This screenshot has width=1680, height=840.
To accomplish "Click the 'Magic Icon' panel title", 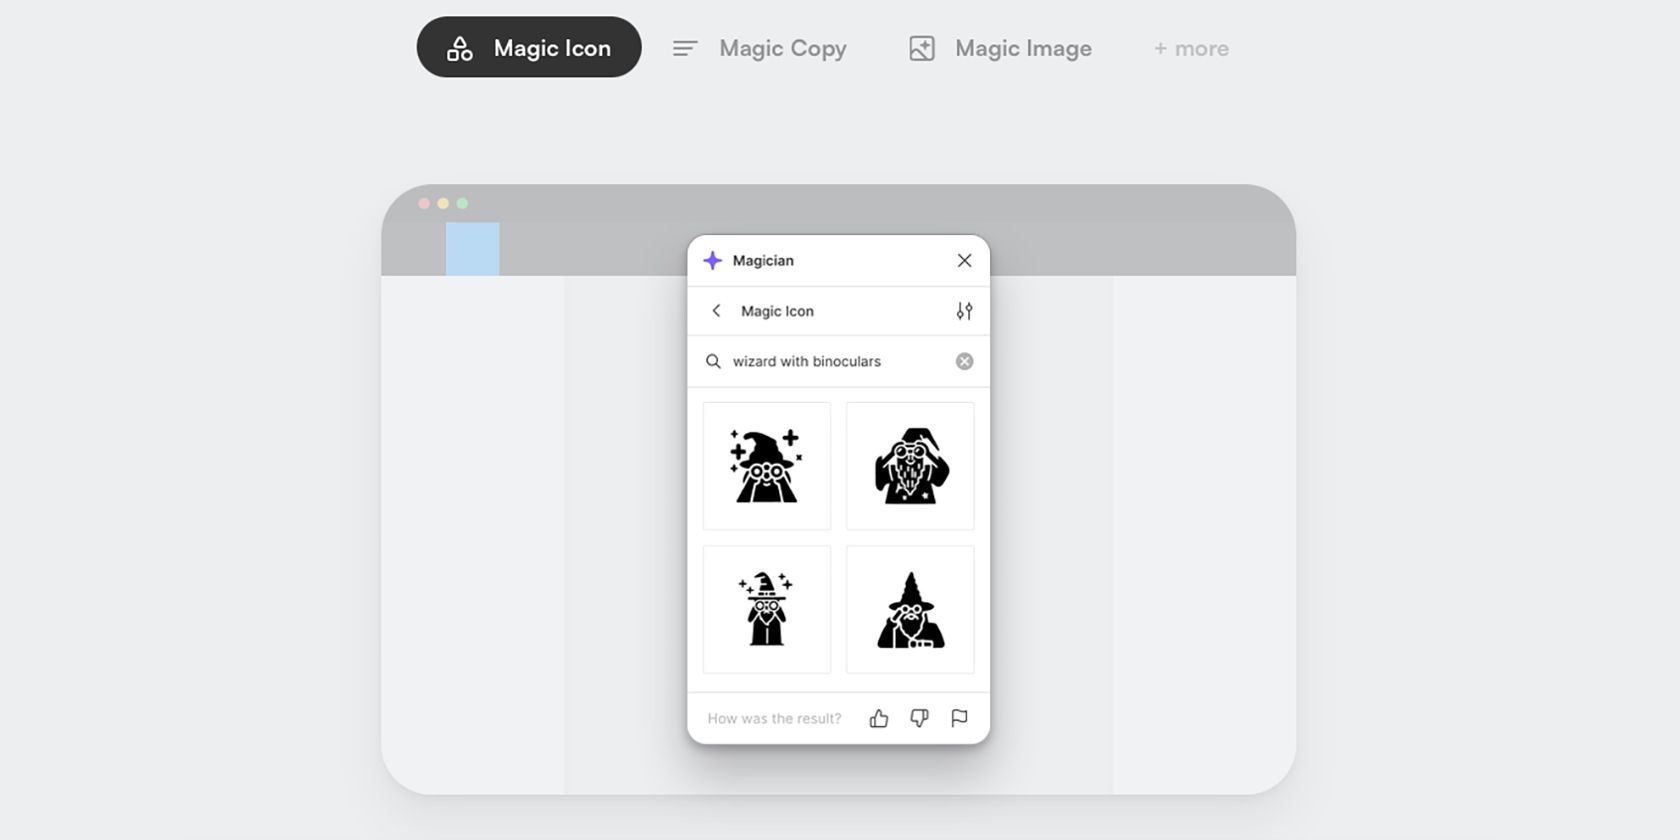I will (x=777, y=311).
